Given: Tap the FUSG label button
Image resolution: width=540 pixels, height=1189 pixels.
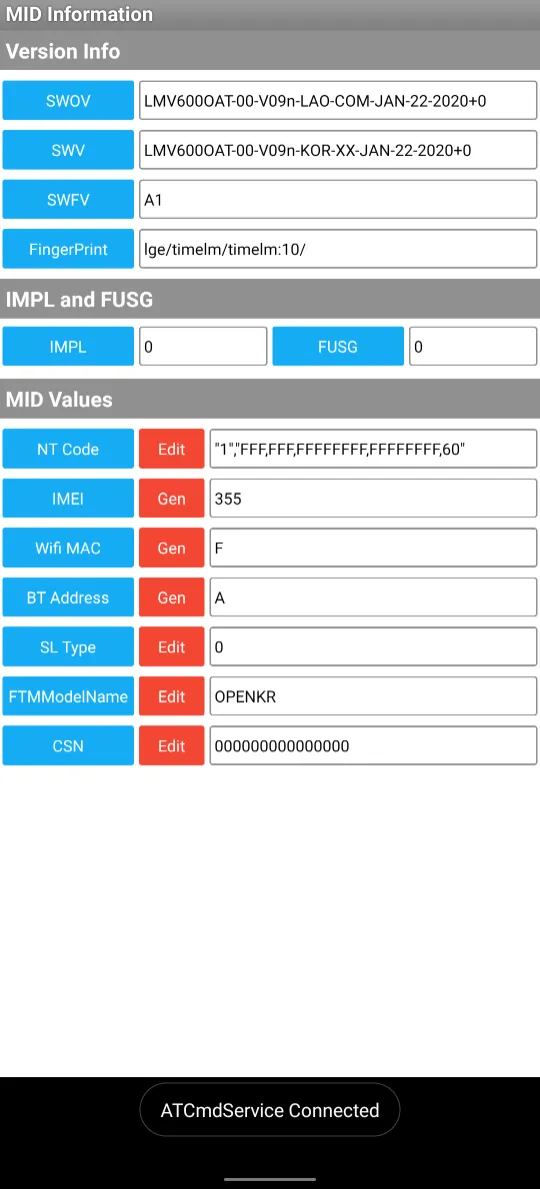Looking at the screenshot, I should (338, 347).
